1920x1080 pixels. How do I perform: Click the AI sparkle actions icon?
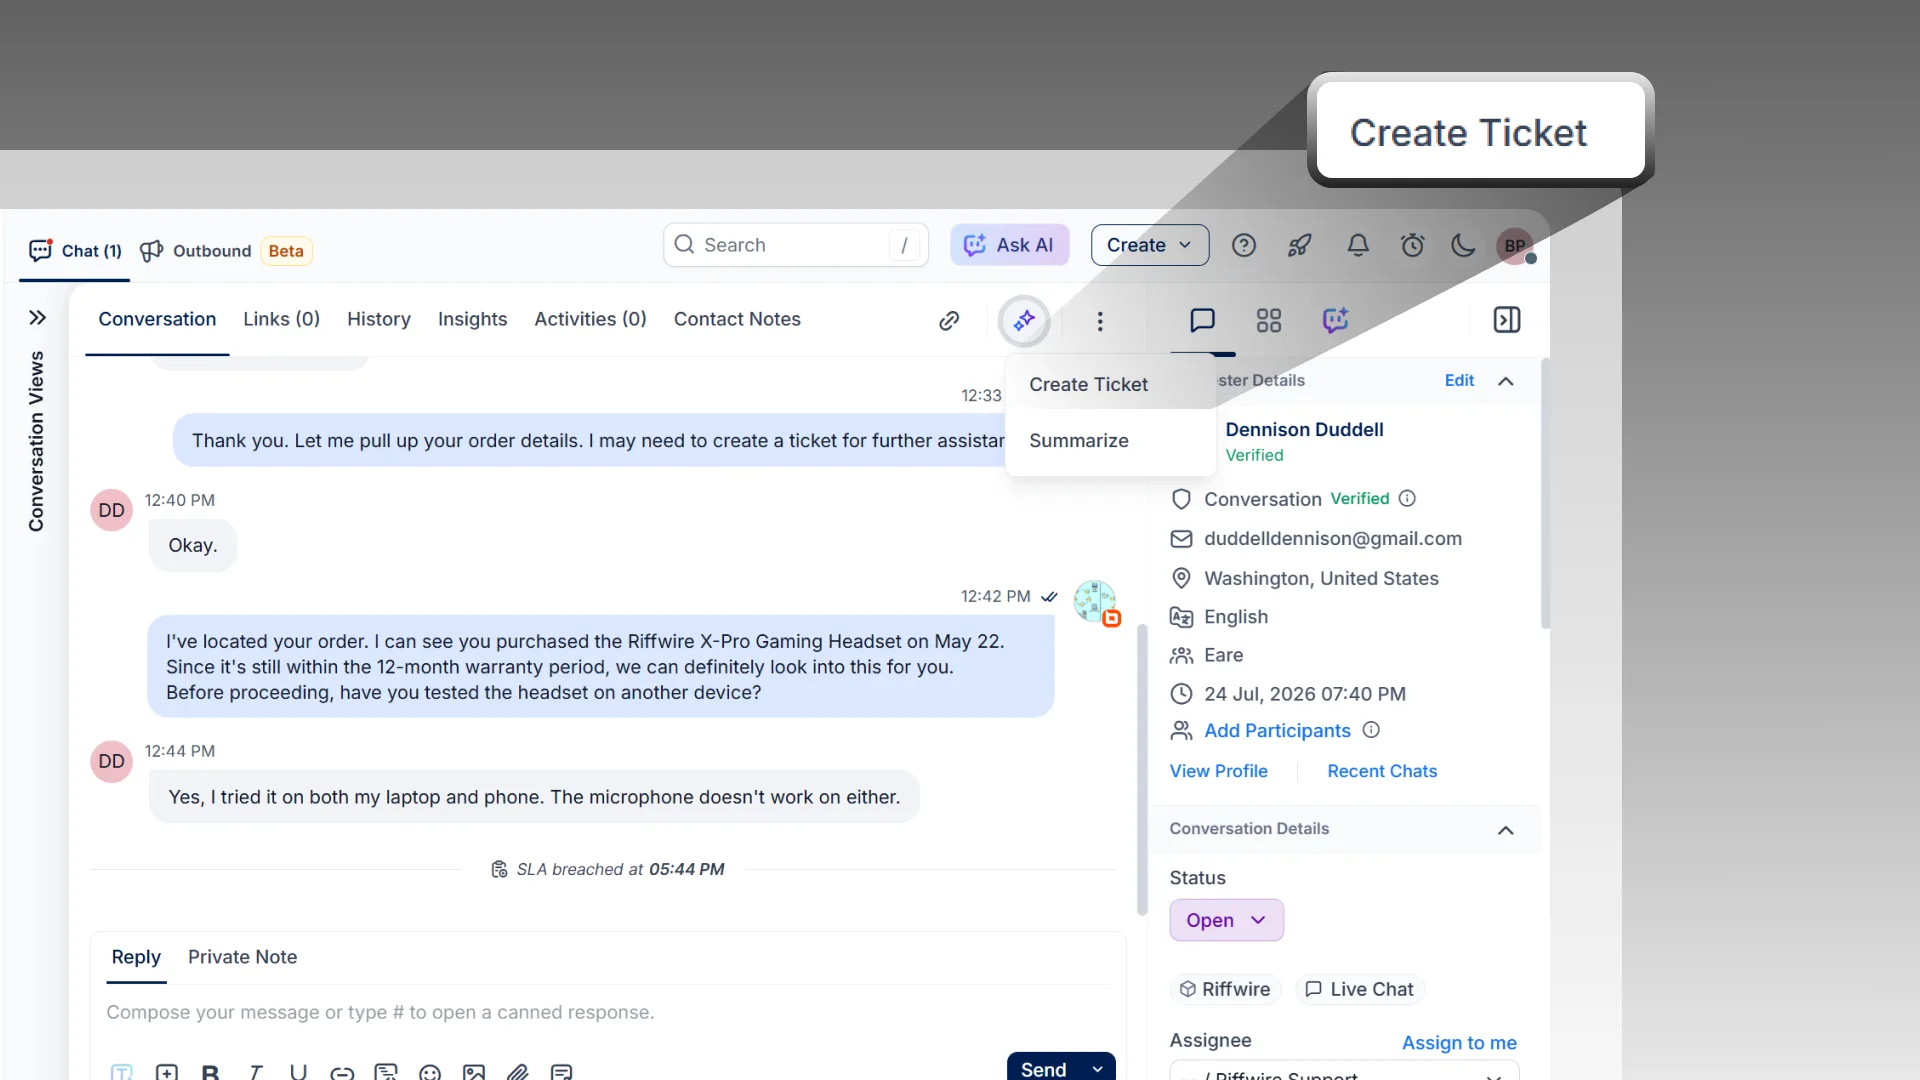(1024, 321)
